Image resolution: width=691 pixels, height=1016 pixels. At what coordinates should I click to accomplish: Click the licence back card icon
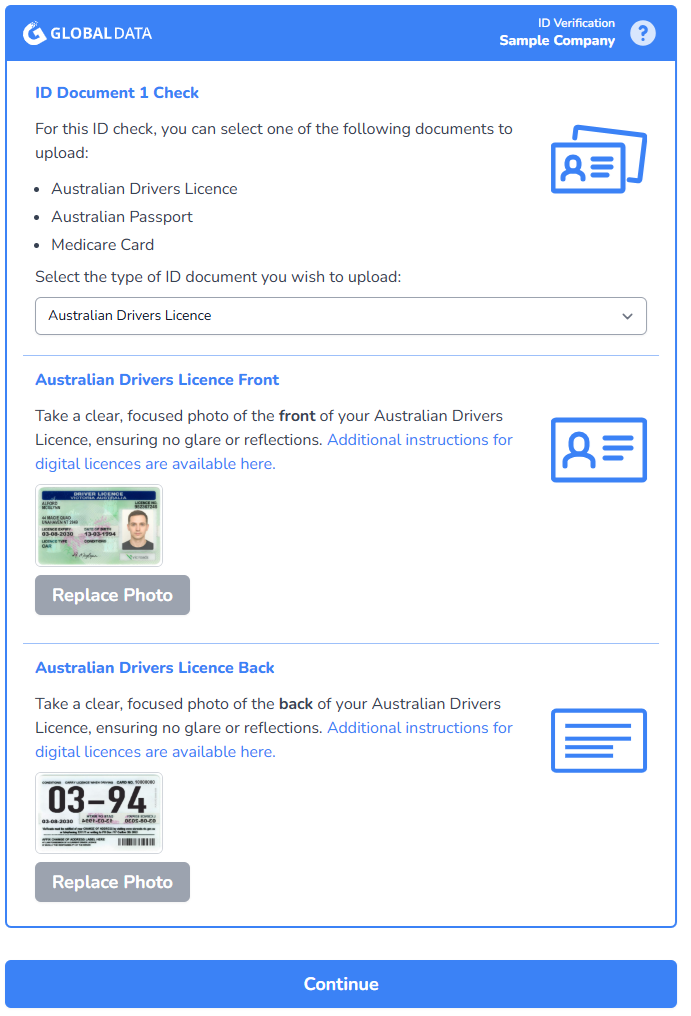(x=598, y=741)
